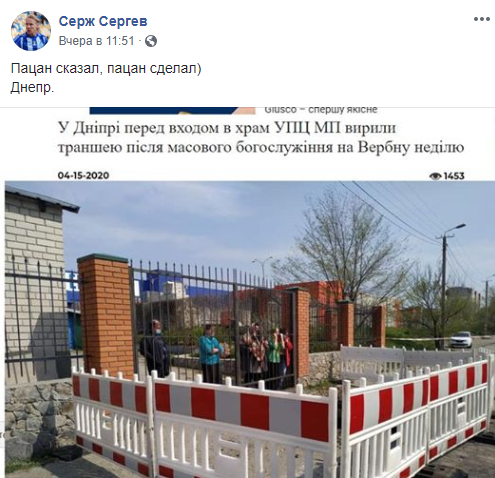Image resolution: width=495 pixels, height=478 pixels.
Task: Click the large orange brick pillar
Action: coord(105,315)
